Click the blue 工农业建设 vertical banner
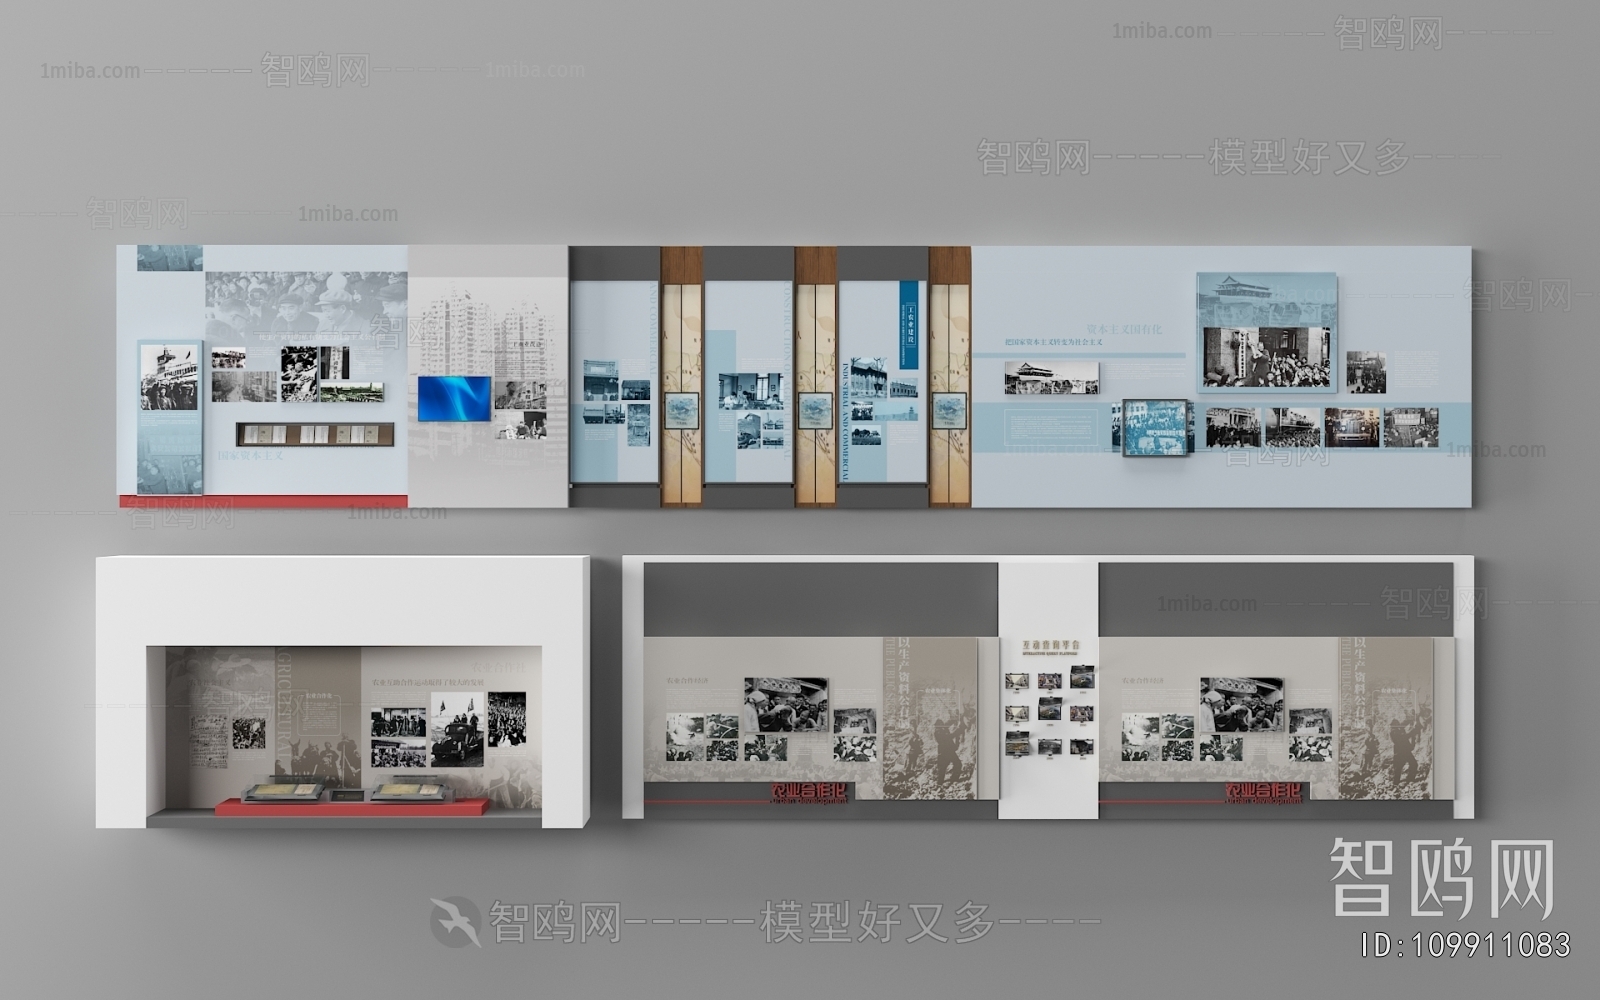This screenshot has height=1000, width=1600. (910, 324)
